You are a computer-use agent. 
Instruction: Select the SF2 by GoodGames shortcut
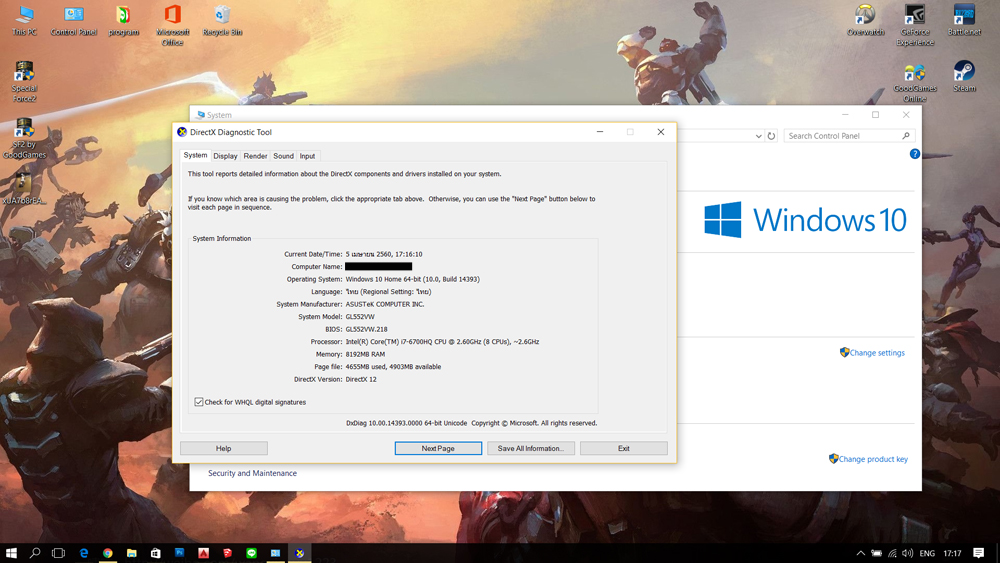tap(24, 138)
